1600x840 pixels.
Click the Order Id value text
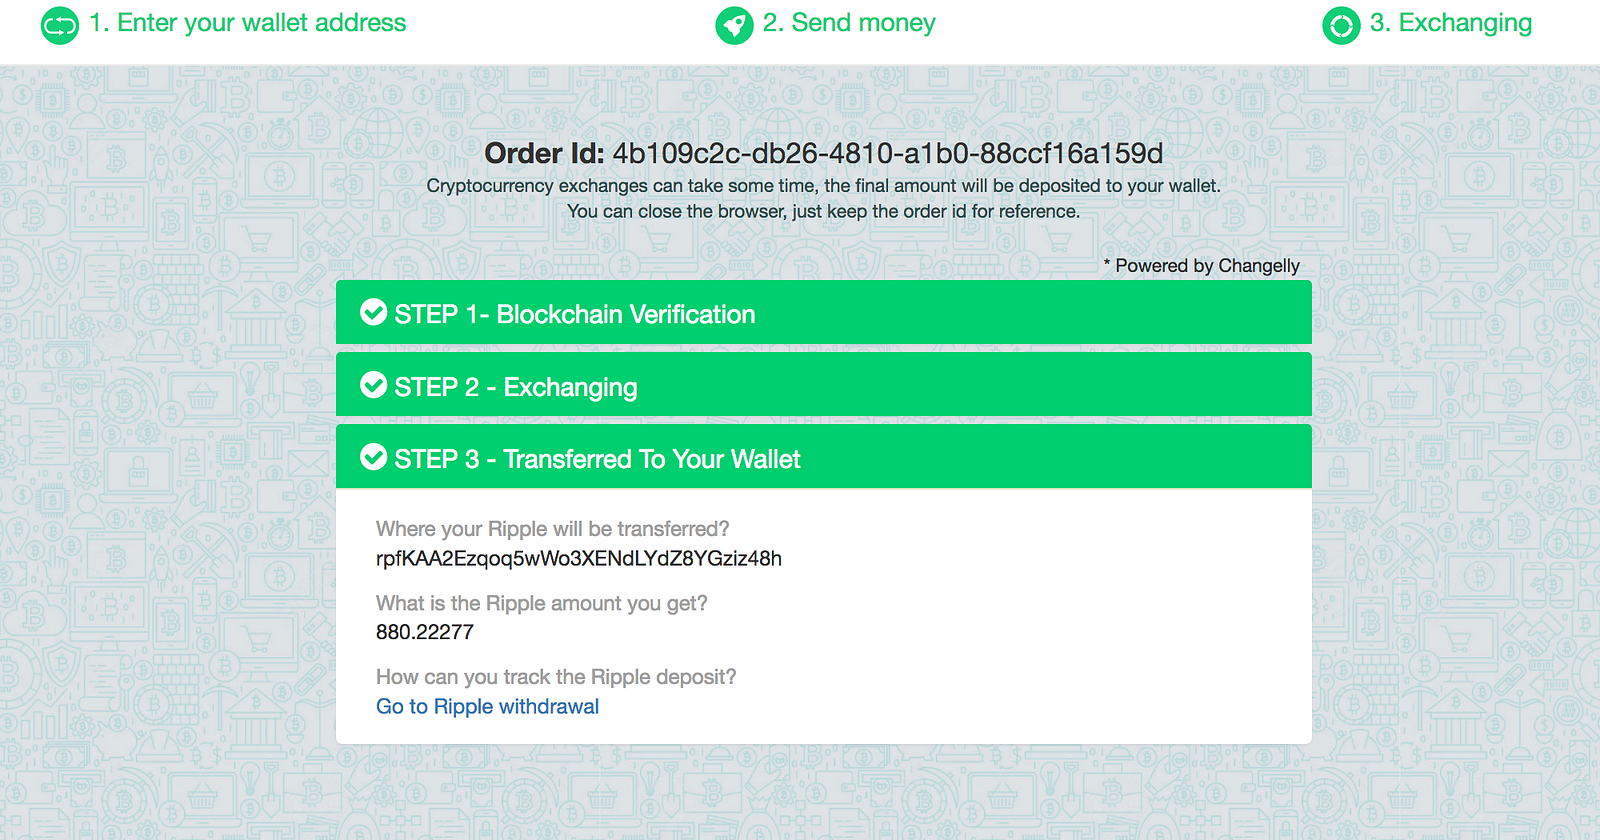pyautogui.click(x=887, y=153)
